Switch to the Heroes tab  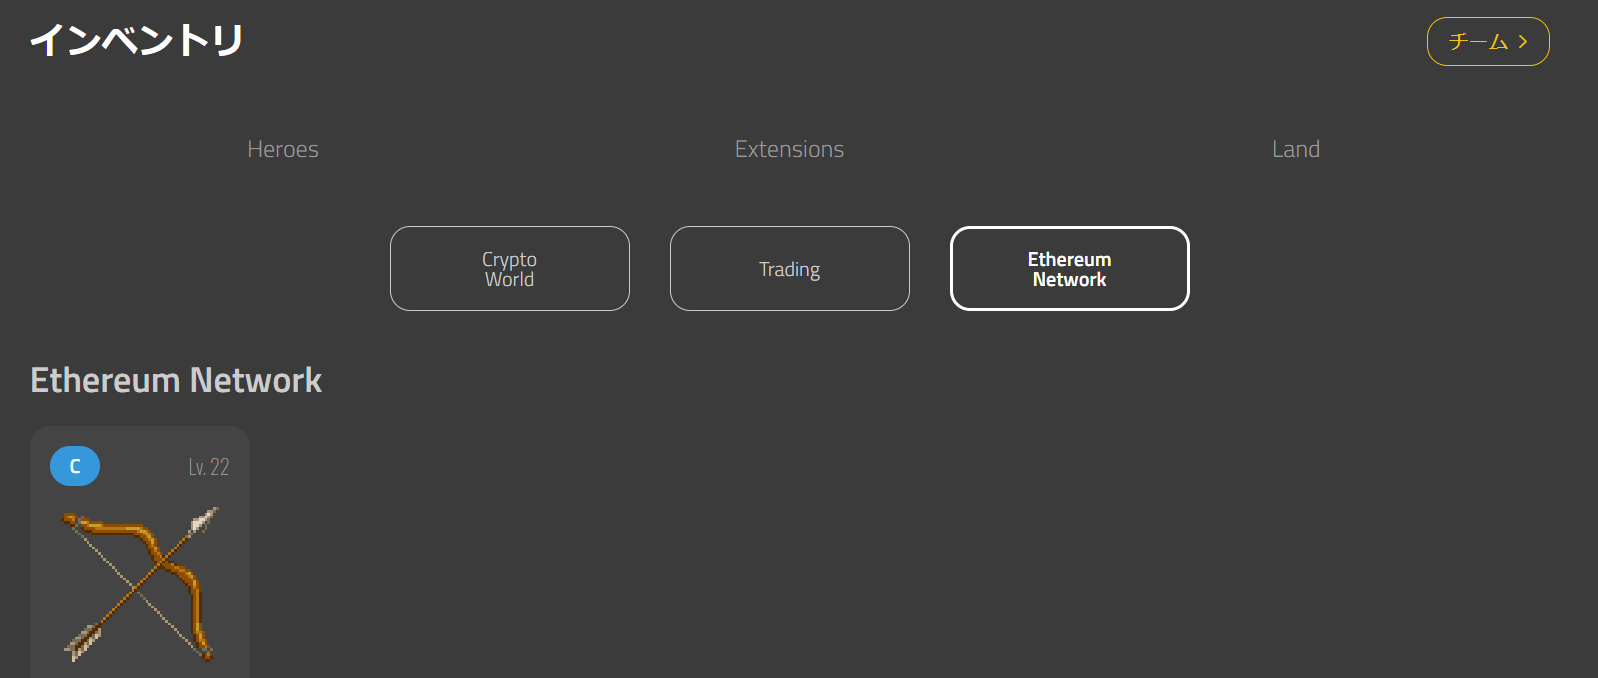pyautogui.click(x=283, y=149)
